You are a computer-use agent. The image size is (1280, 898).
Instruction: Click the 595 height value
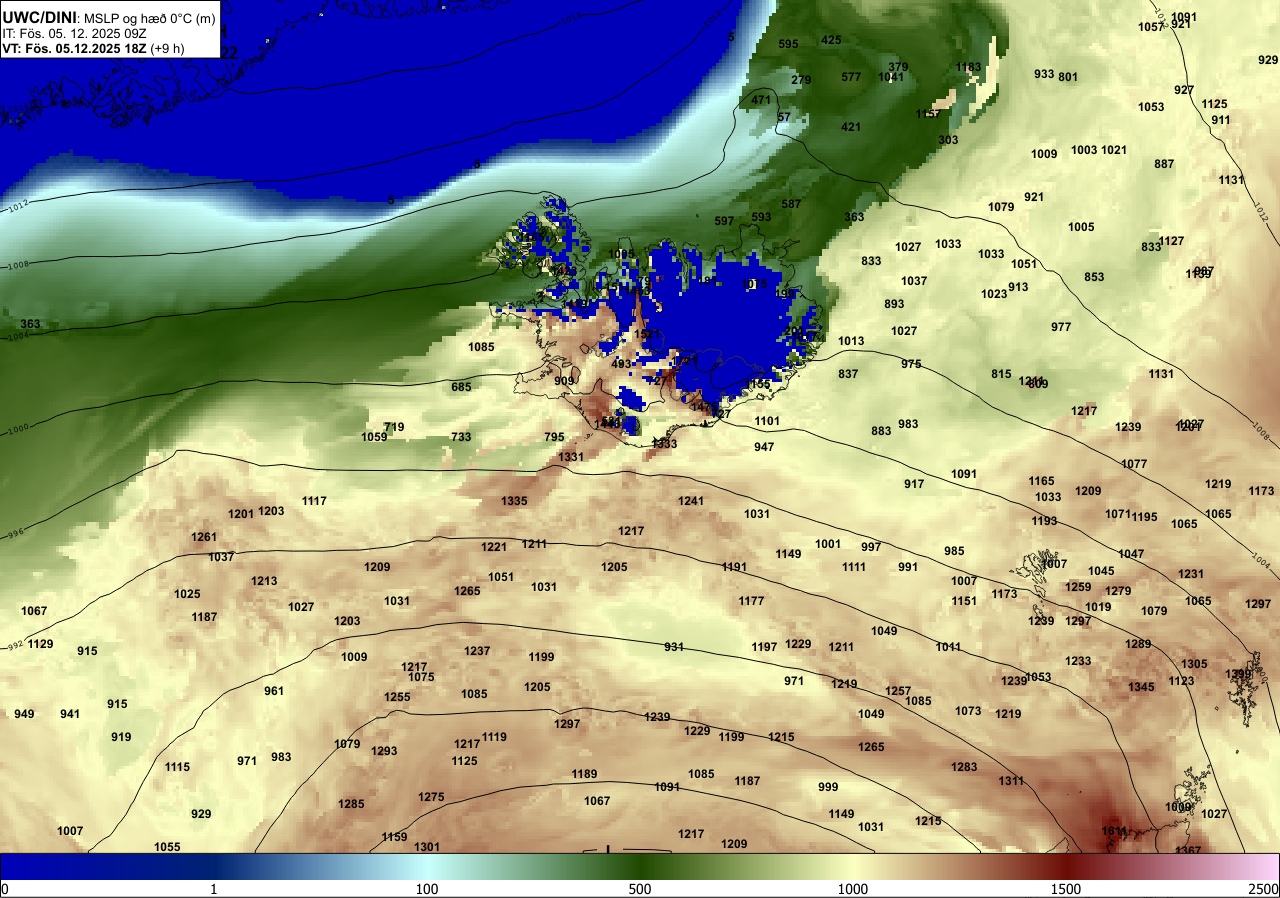click(x=788, y=44)
